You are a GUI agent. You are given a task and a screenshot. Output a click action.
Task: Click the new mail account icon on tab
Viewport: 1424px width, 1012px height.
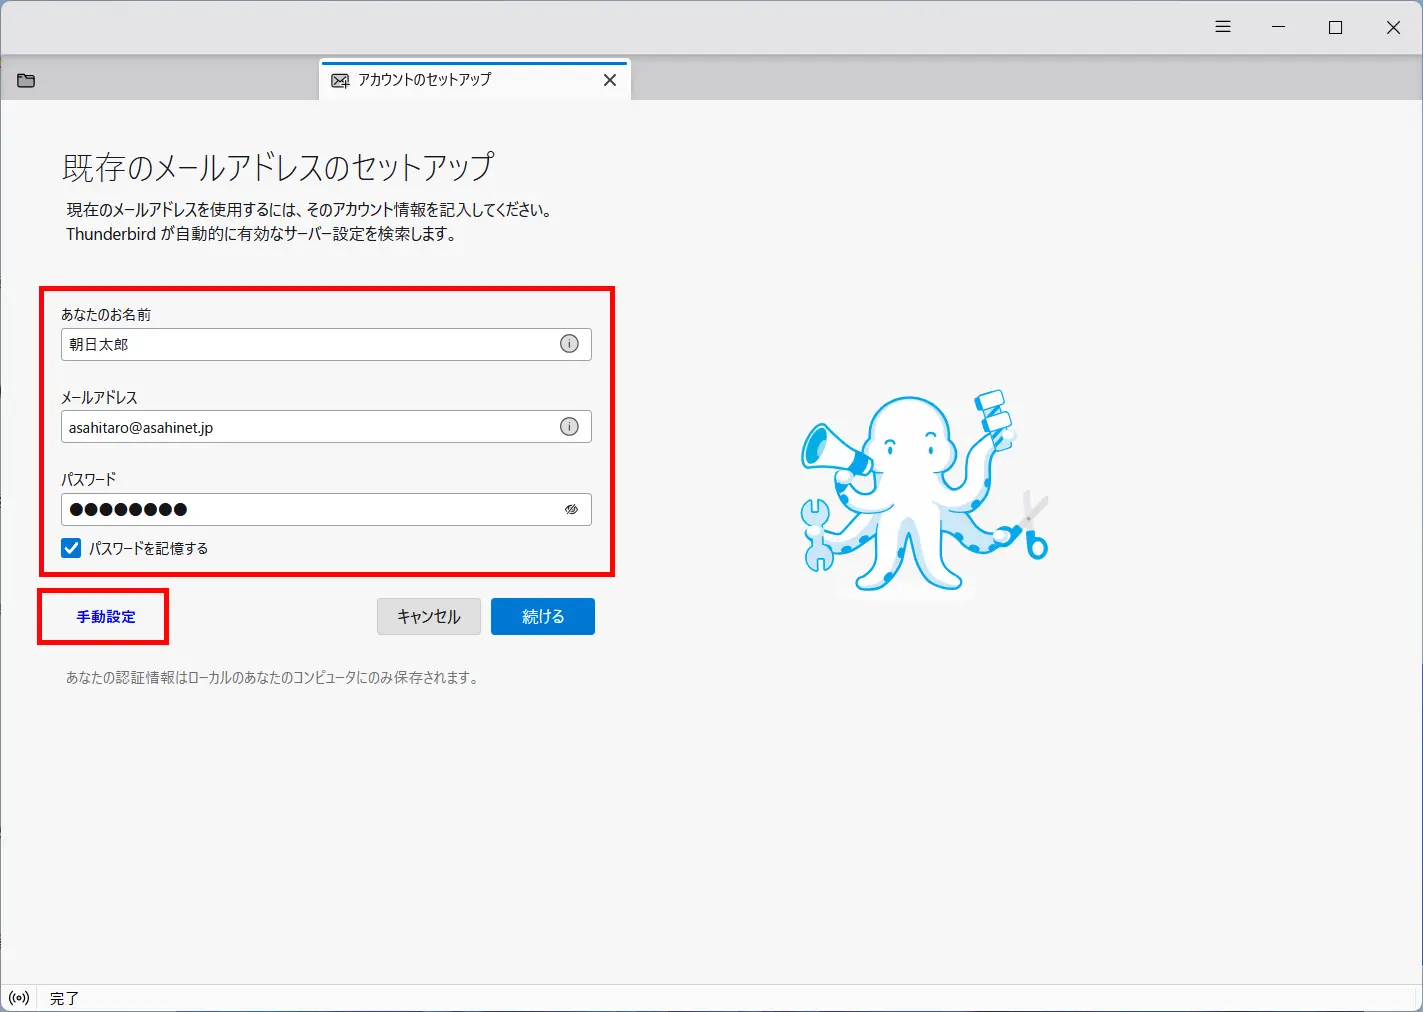(340, 80)
